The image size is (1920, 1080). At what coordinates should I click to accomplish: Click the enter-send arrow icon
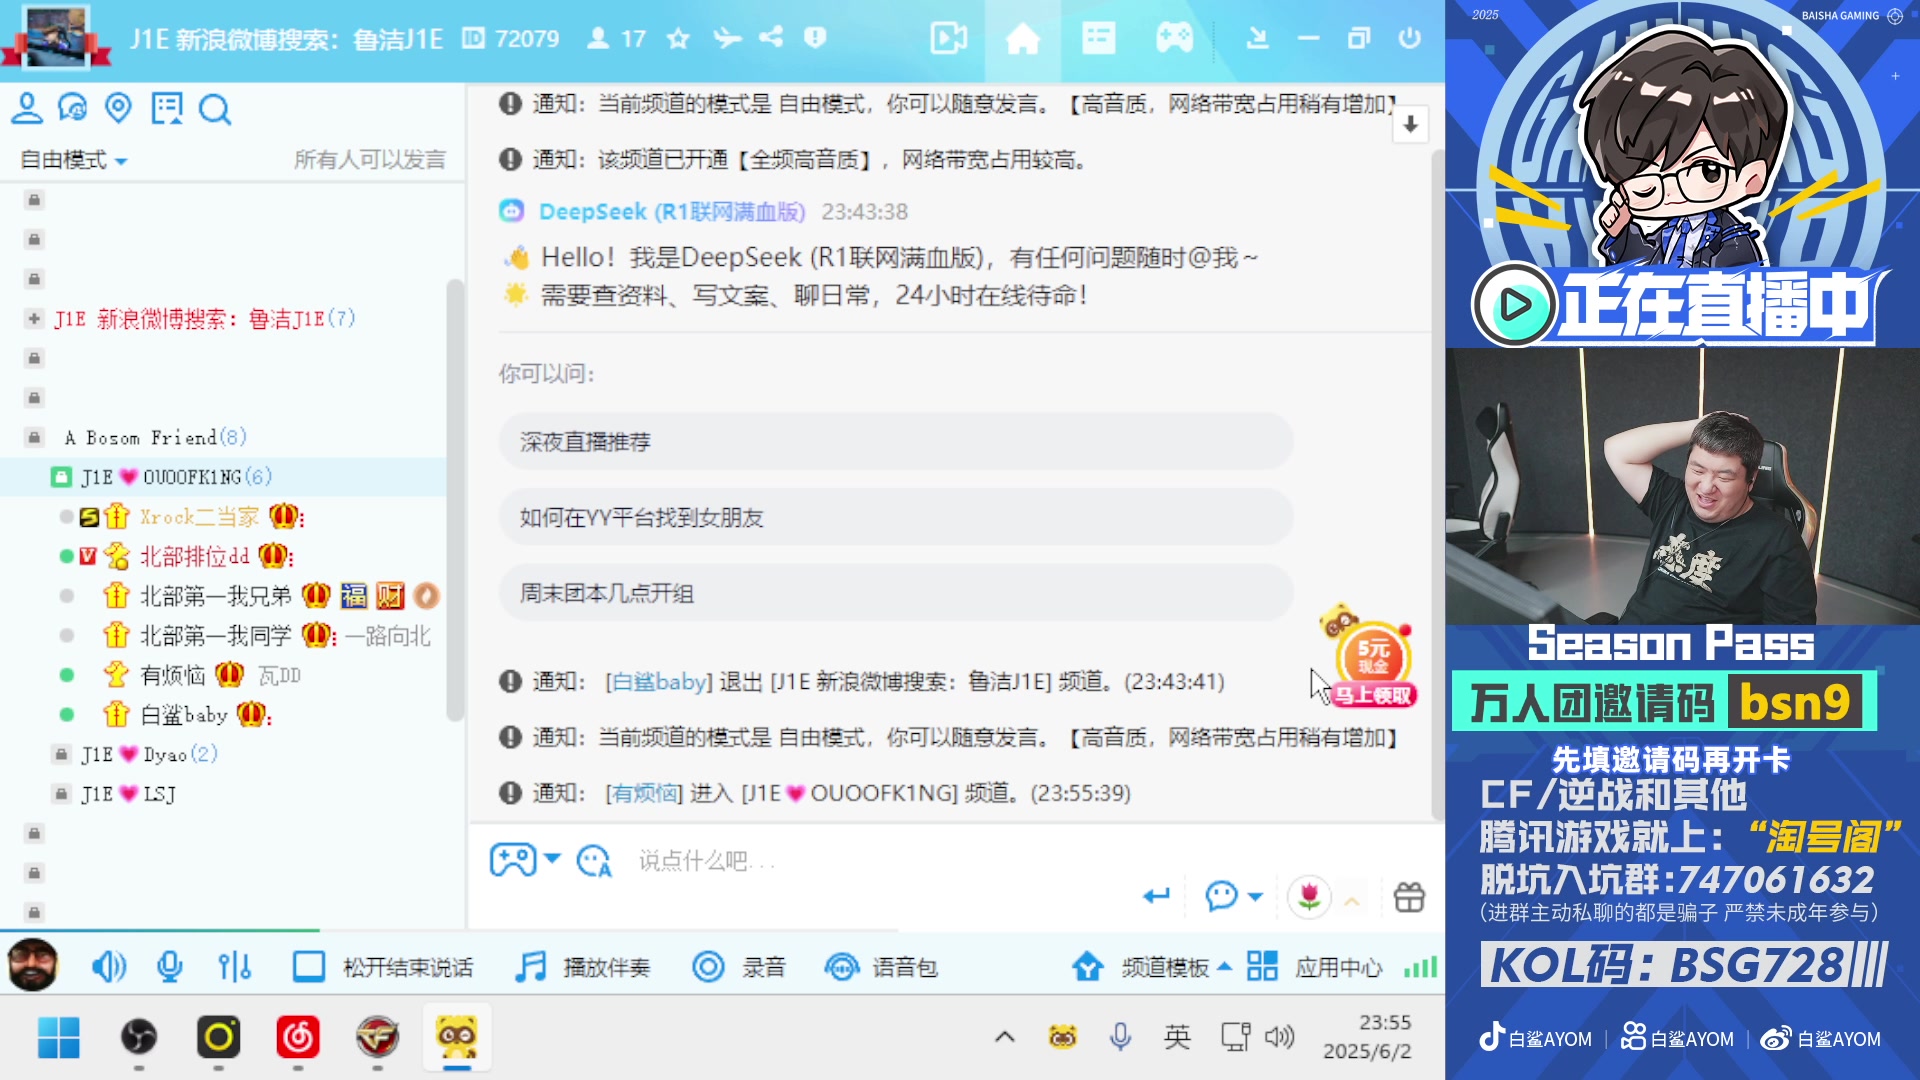pos(1156,896)
